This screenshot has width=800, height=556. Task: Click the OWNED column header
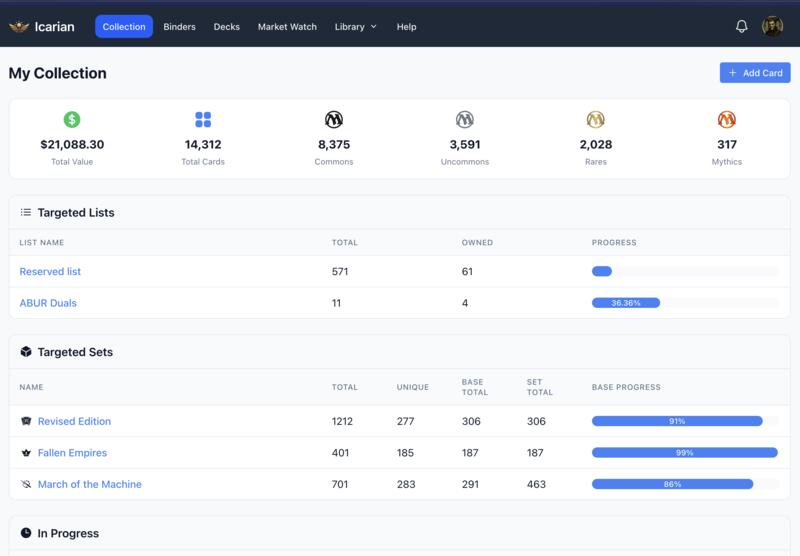(477, 242)
